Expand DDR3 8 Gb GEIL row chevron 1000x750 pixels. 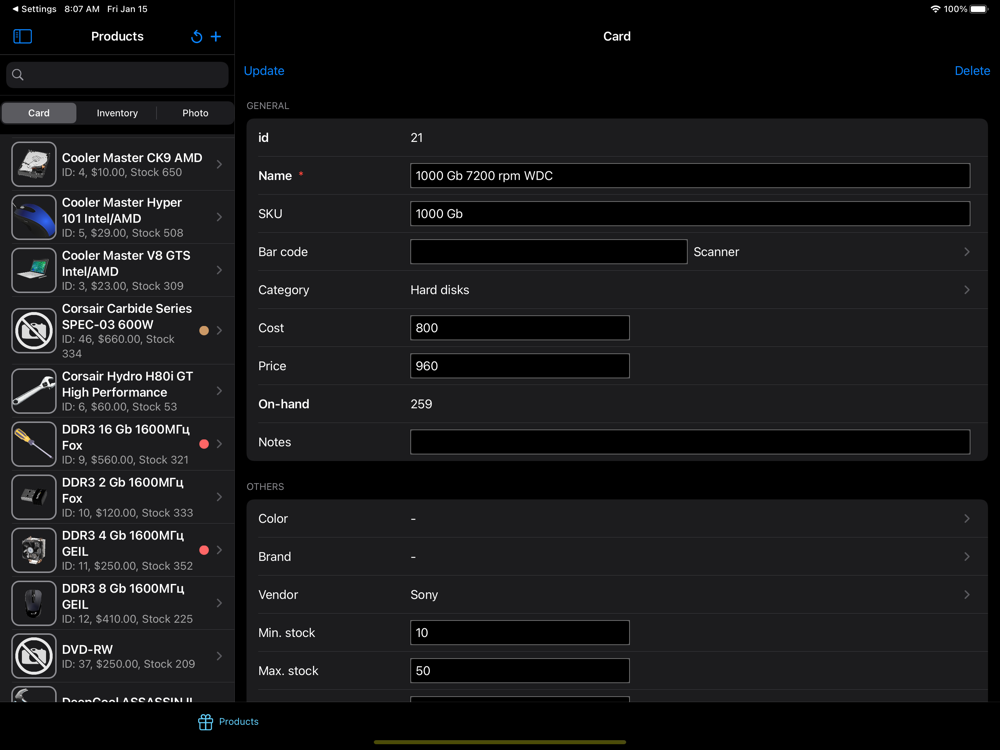[219, 603]
